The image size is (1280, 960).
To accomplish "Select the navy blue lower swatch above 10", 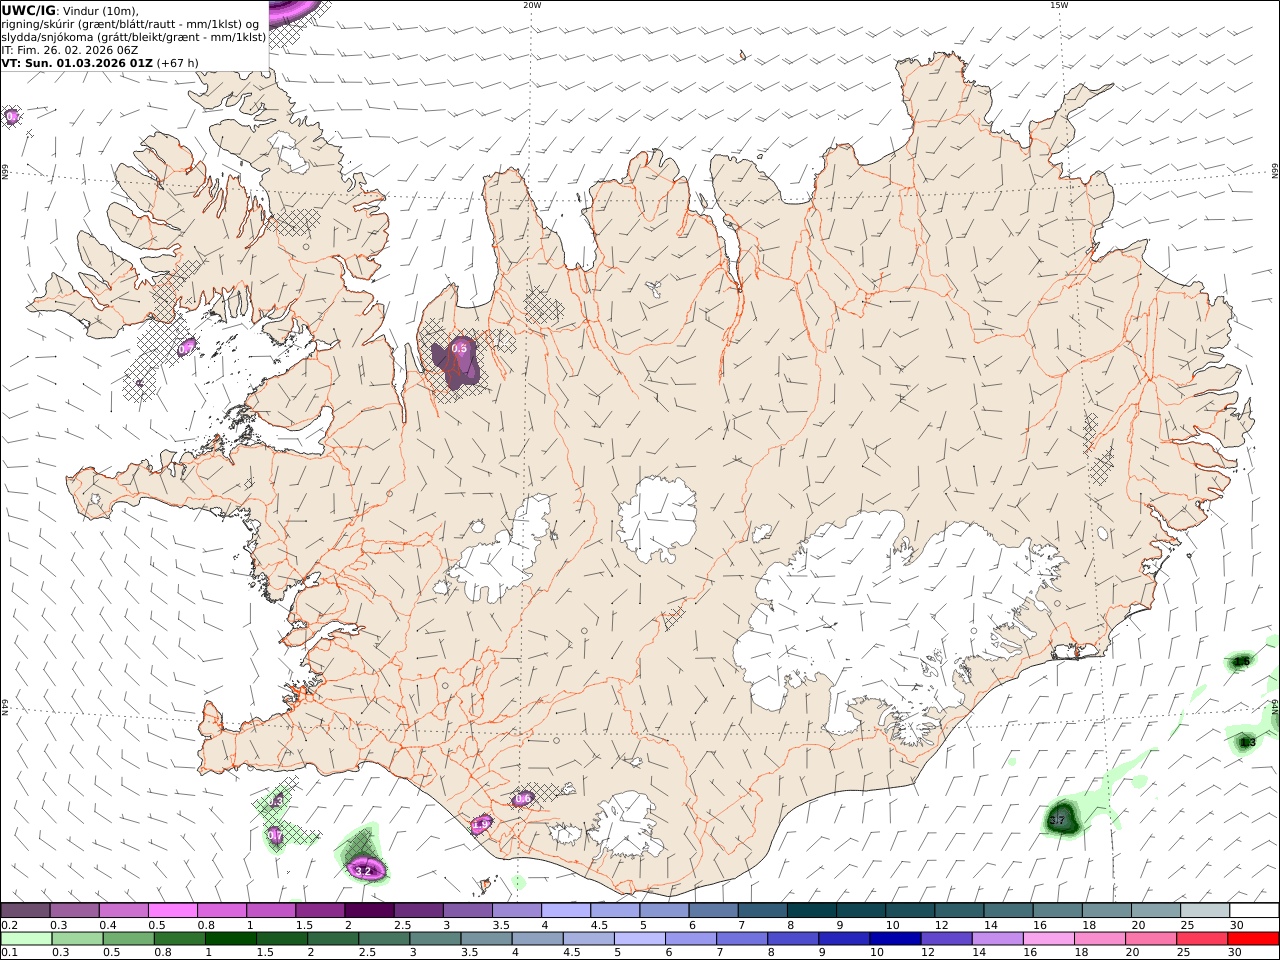I will coord(896,939).
